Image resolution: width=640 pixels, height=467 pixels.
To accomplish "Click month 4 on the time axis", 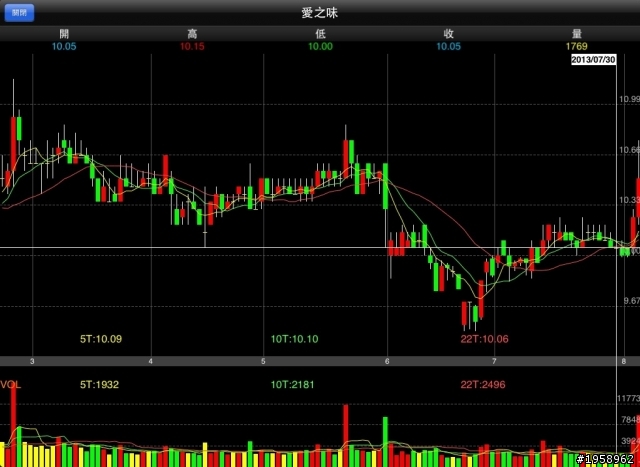I will [x=151, y=361].
